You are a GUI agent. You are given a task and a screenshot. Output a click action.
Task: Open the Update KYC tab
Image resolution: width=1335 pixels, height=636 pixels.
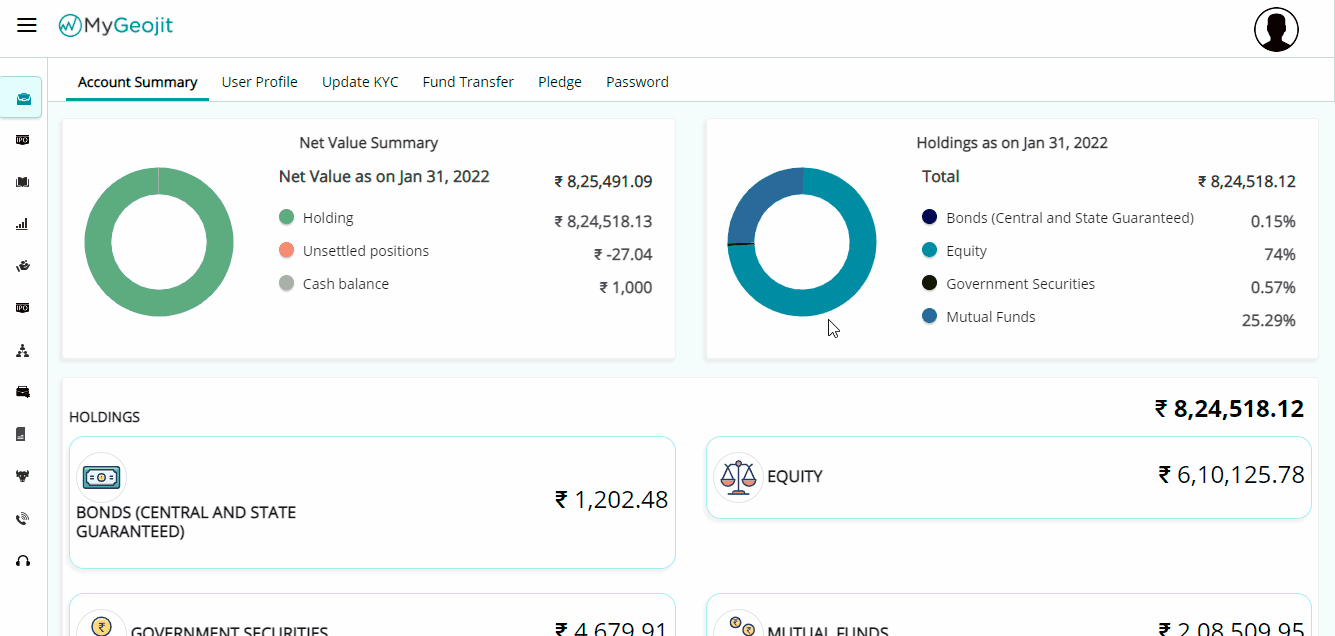pos(360,82)
